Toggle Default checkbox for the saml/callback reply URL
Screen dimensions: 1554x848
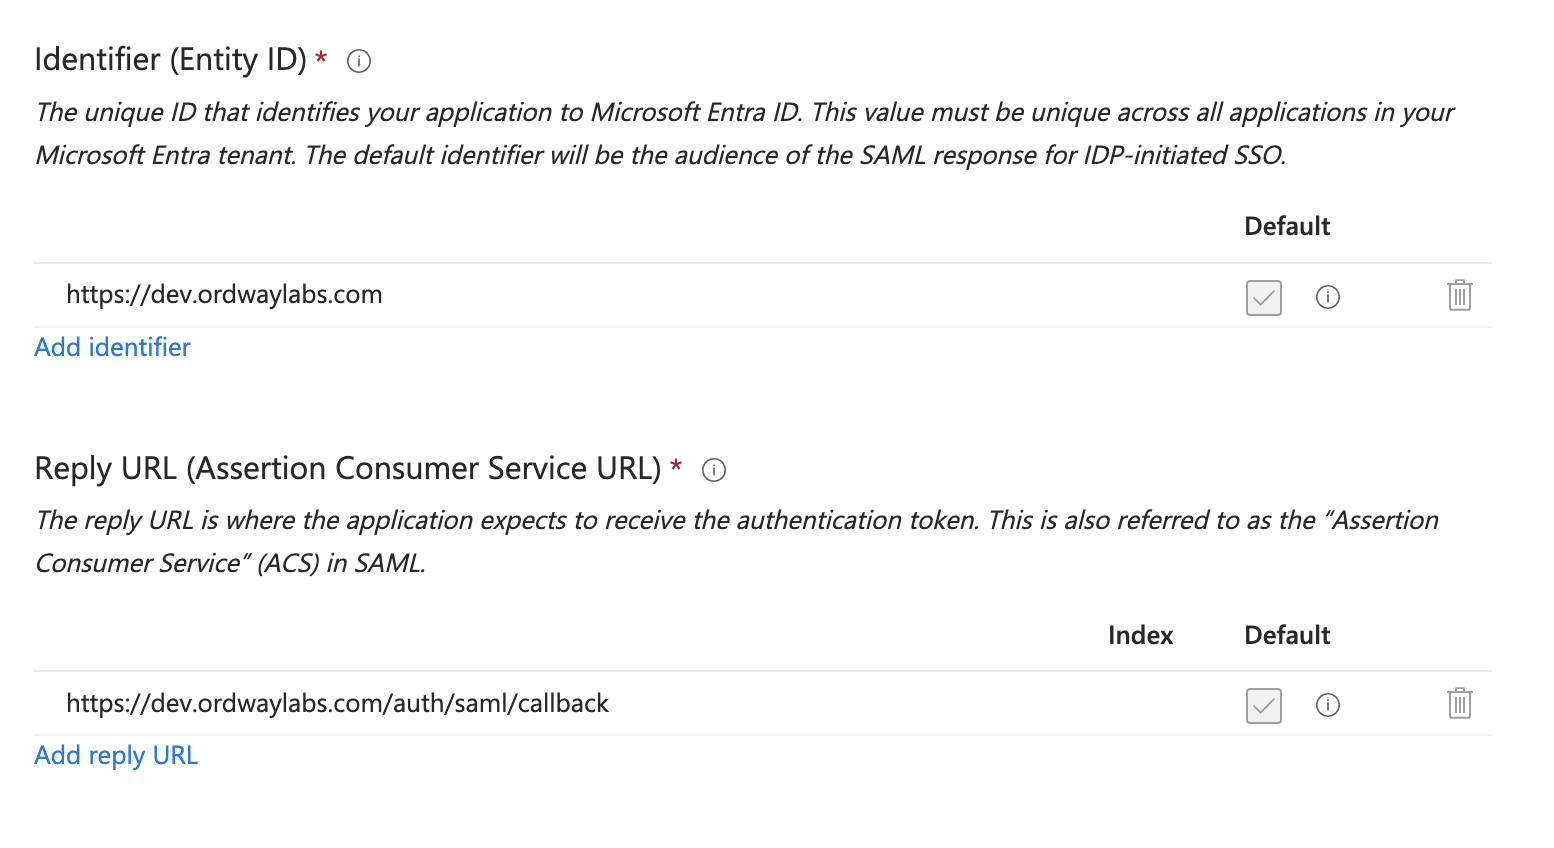[x=1264, y=705]
